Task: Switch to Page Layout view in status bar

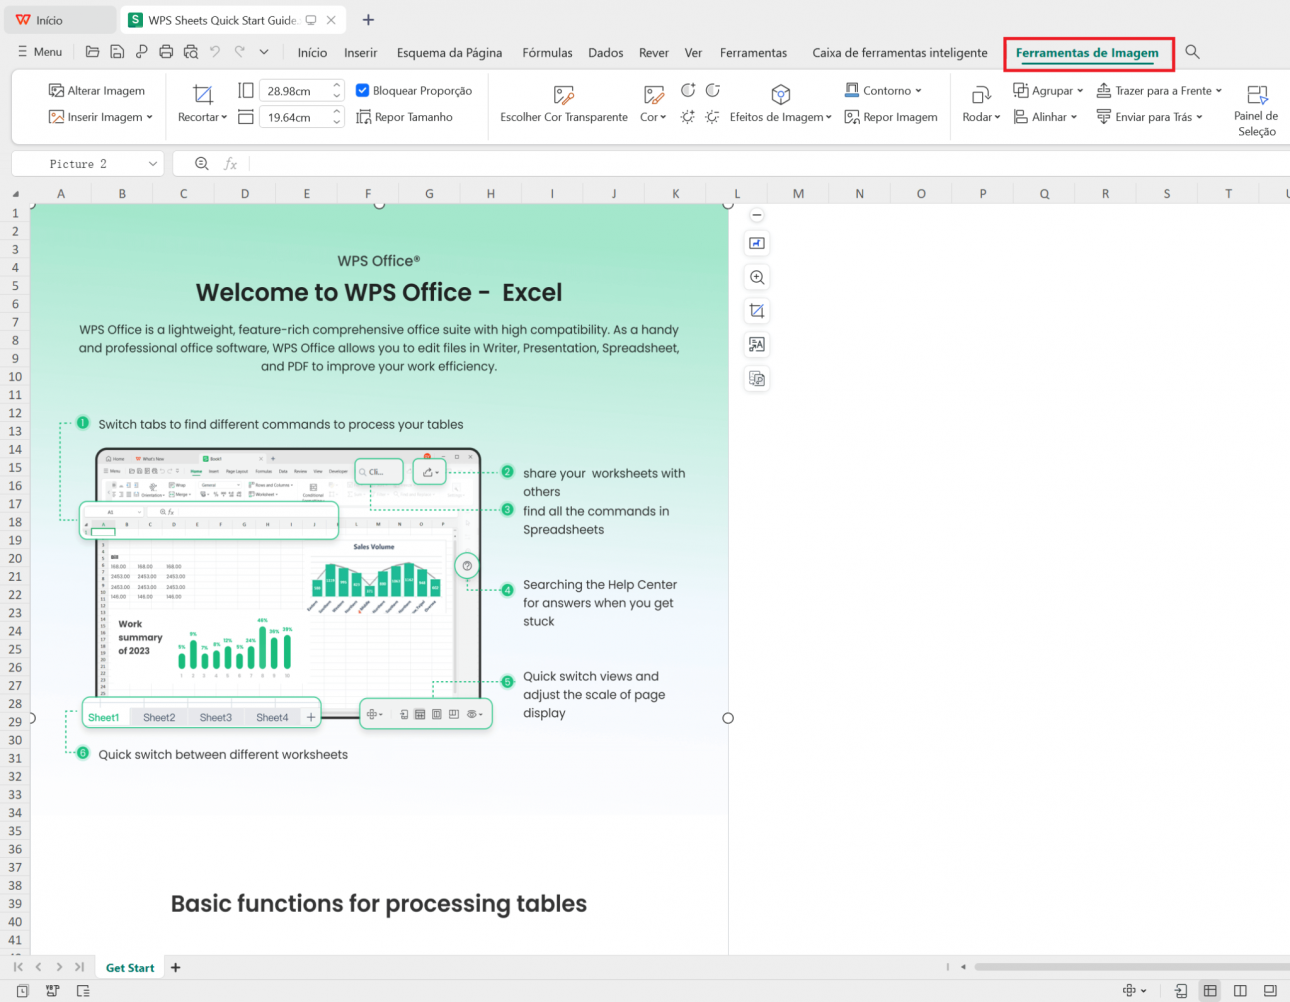Action: (1240, 991)
